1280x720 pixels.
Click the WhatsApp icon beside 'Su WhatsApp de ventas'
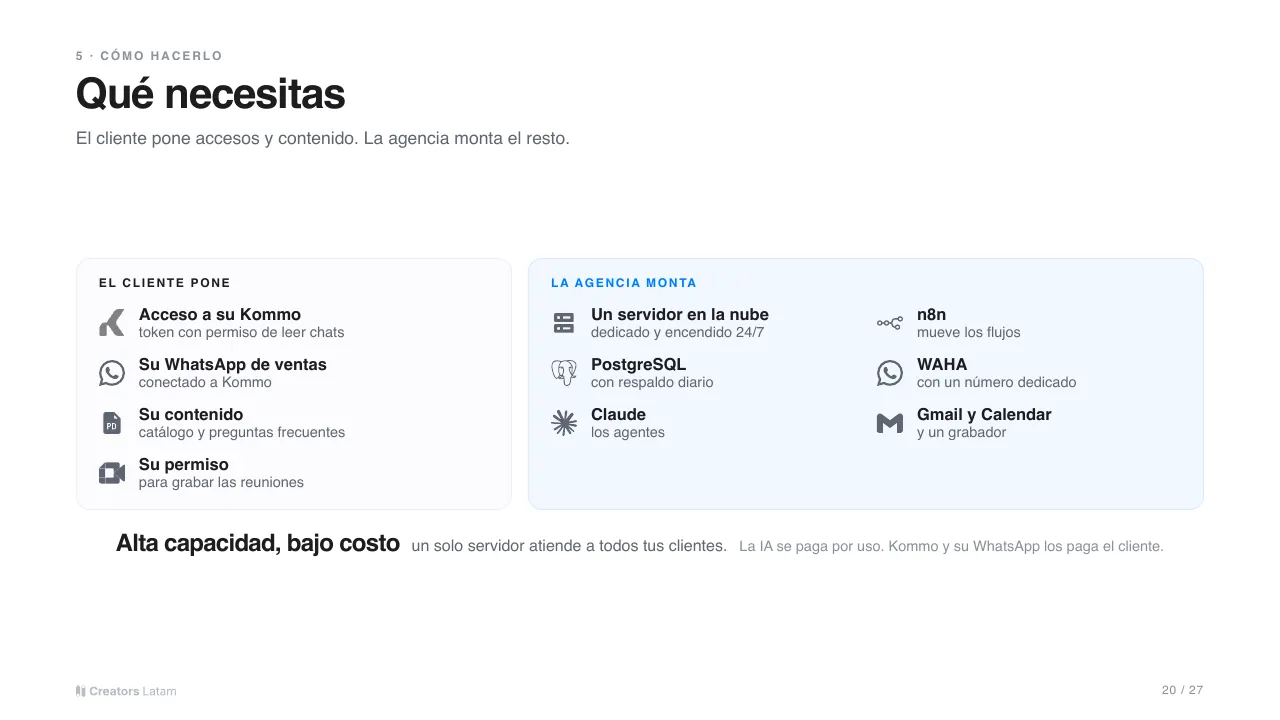coord(112,373)
